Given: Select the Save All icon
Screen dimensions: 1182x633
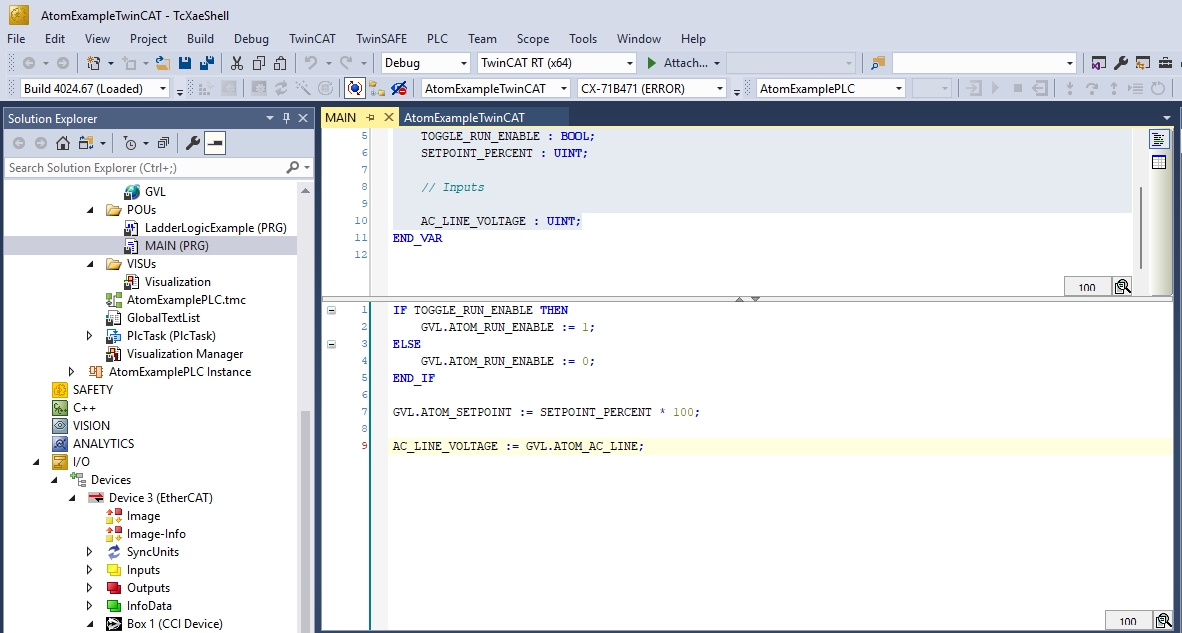Looking at the screenshot, I should click(x=207, y=62).
